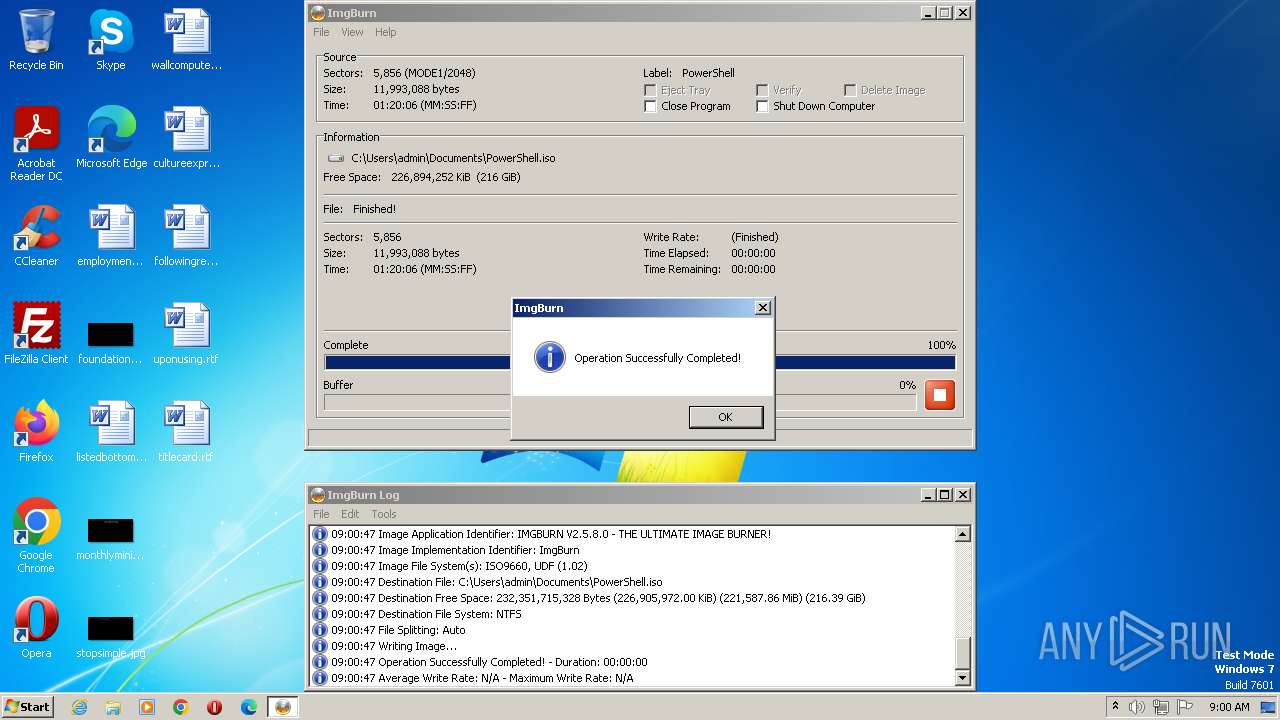Toggle the Verify checkbox
Image resolution: width=1280 pixels, height=720 pixels.
(762, 90)
